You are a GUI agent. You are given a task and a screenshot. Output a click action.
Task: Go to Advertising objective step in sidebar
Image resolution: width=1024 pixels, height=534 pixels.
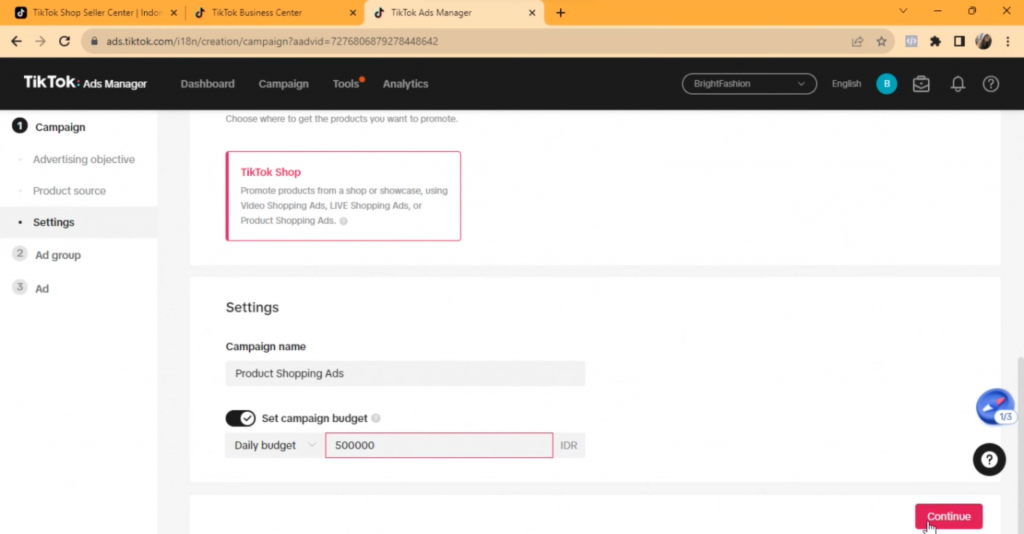[x=84, y=159]
